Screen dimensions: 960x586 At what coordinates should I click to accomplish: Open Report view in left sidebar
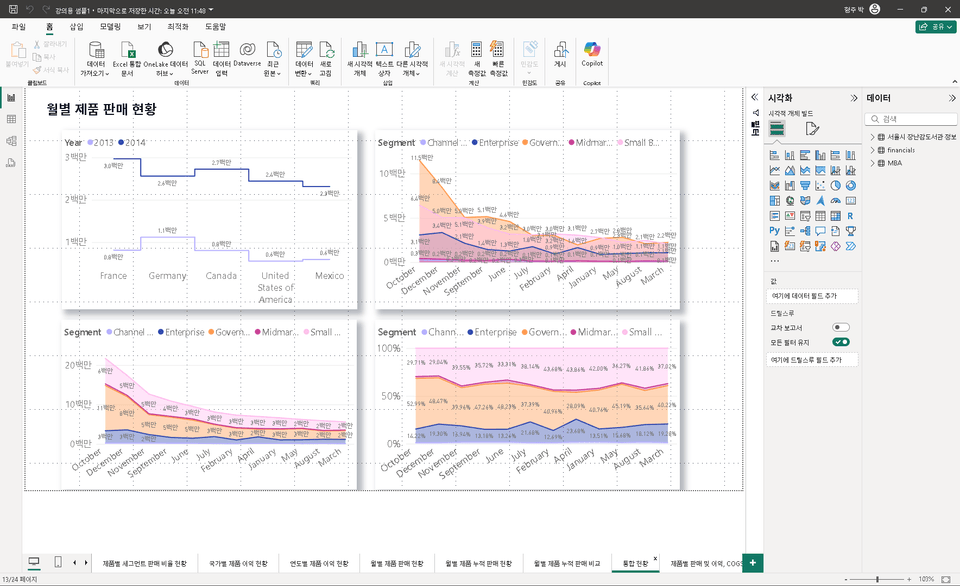tap(11, 98)
